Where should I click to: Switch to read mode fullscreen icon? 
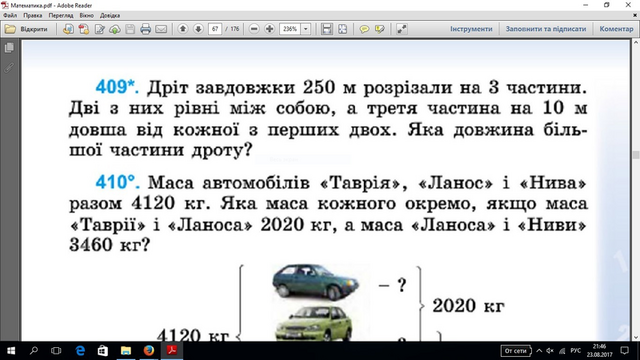[x=402, y=29]
